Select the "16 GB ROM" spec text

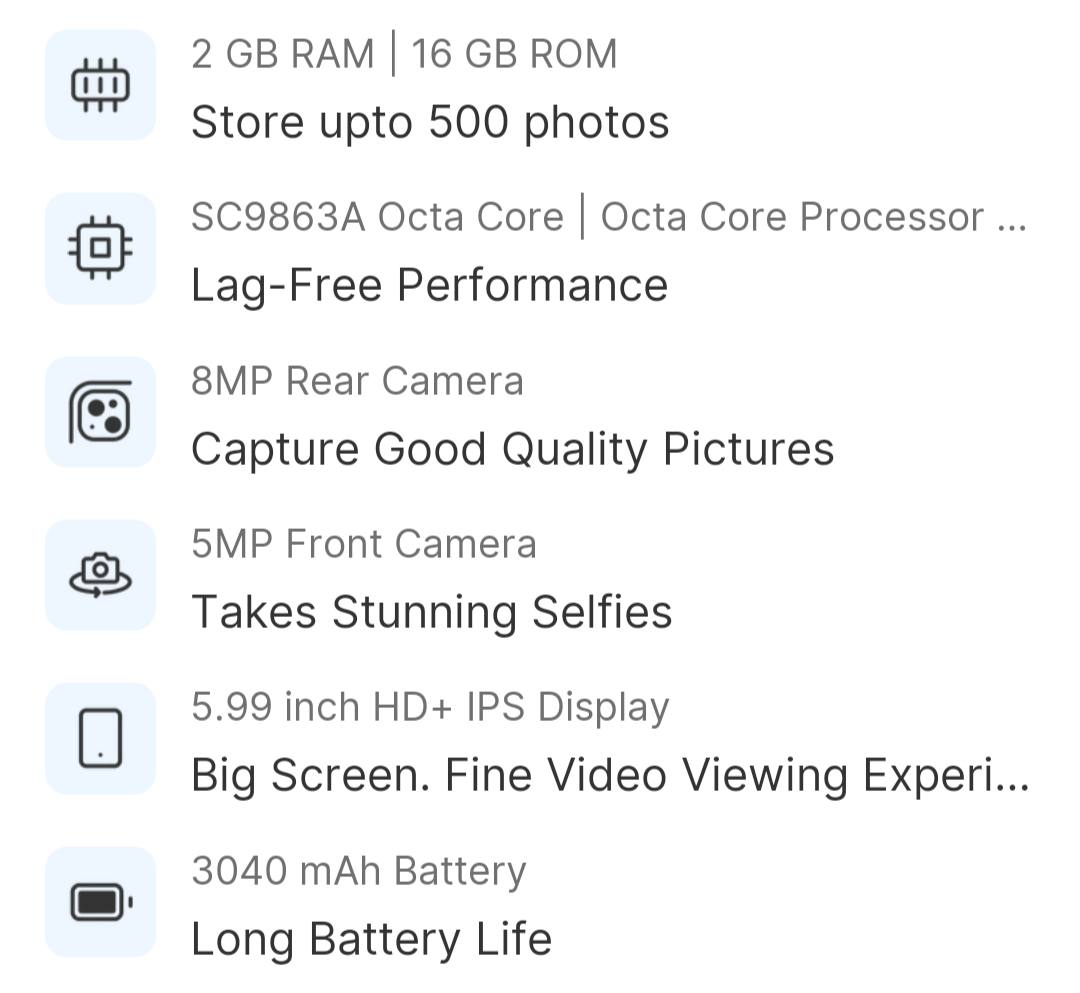coord(514,54)
